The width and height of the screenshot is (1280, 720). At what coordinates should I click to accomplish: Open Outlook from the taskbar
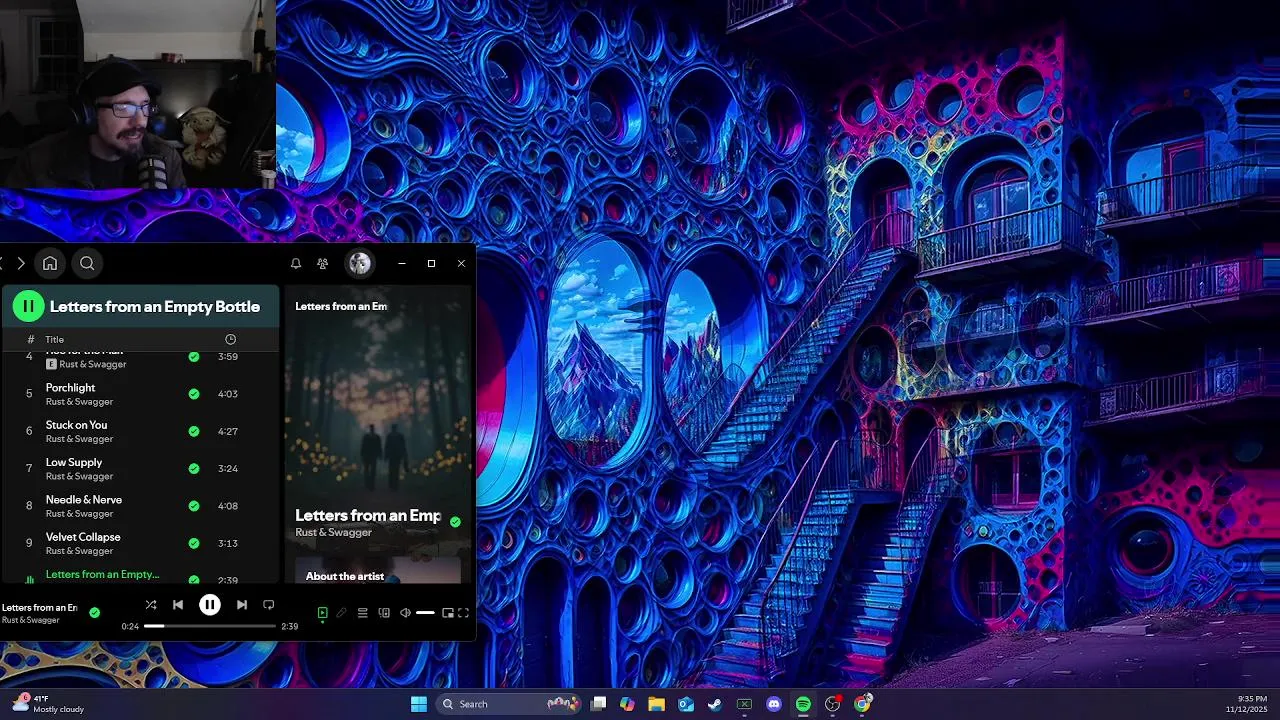click(686, 704)
